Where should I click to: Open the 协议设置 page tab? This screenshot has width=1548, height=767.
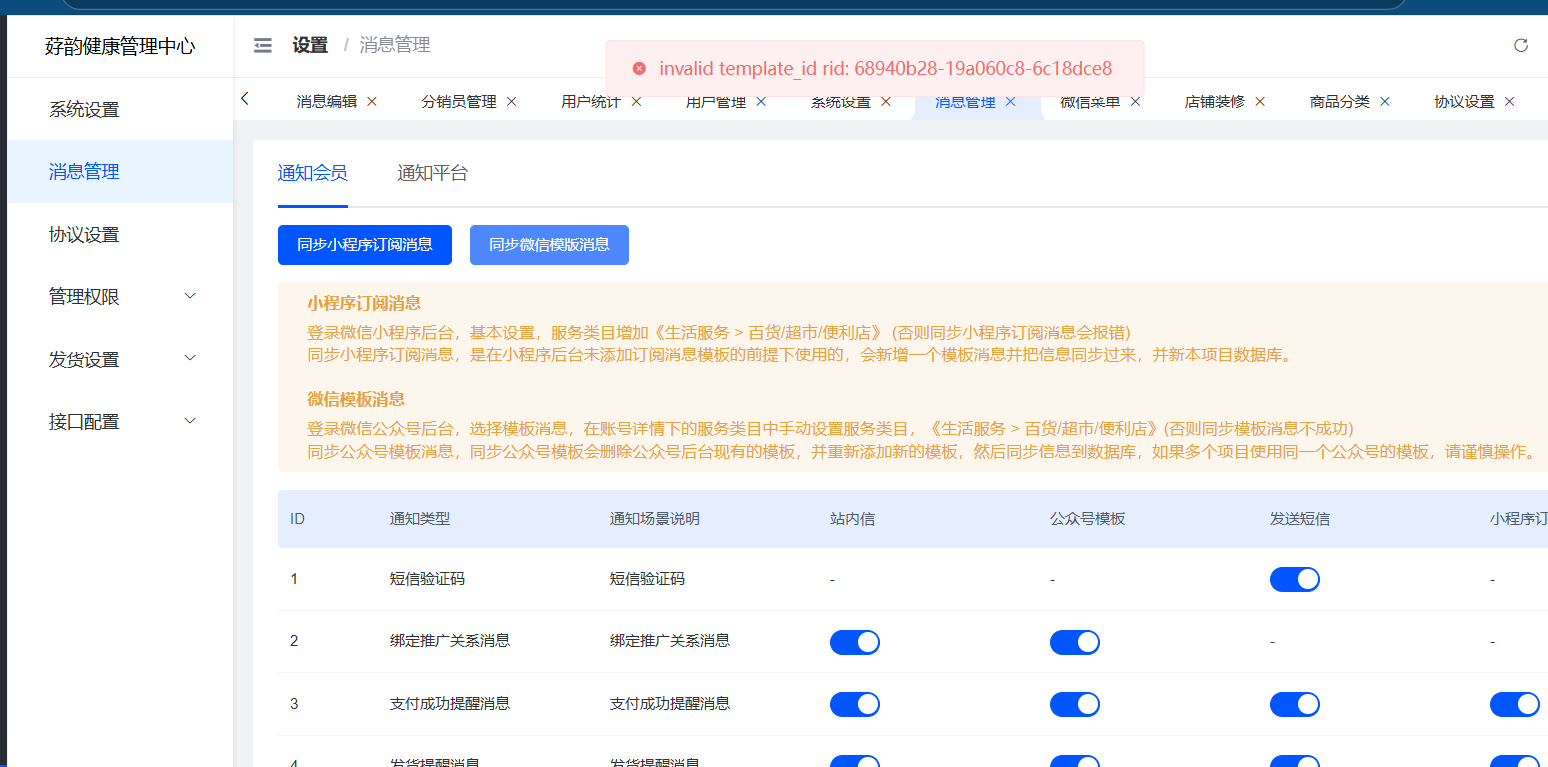coord(1465,102)
